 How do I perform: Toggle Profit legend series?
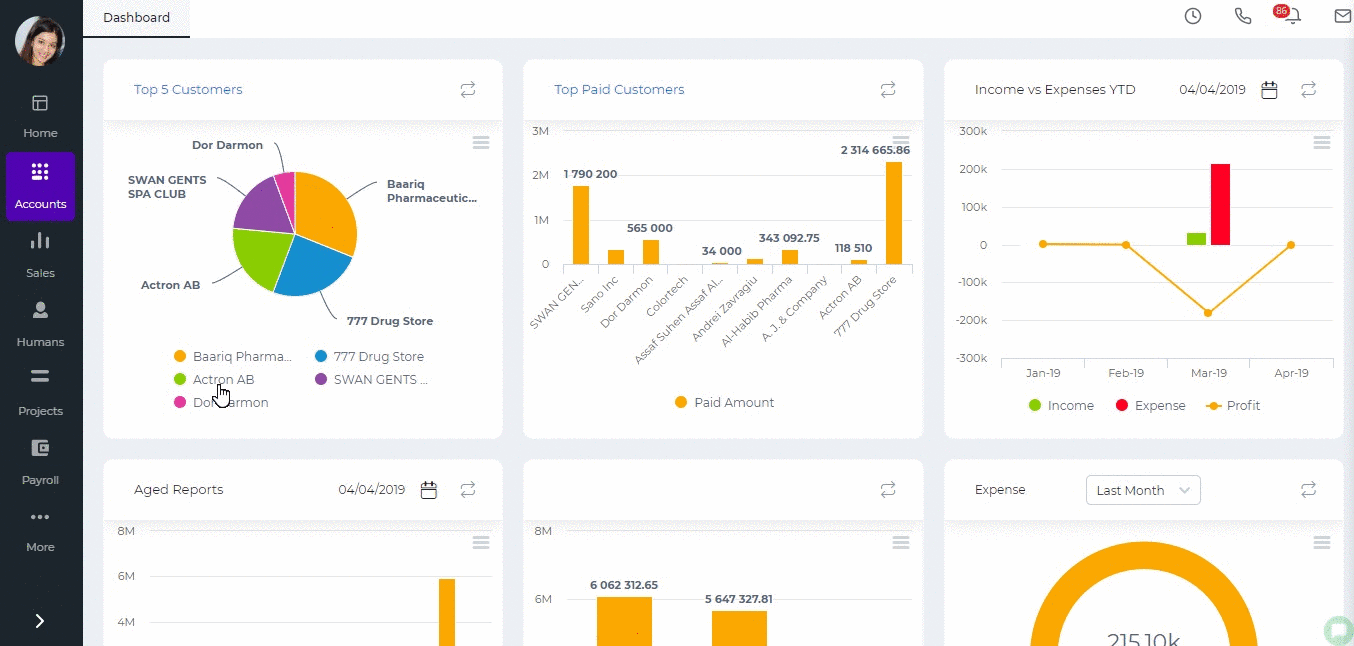(x=1233, y=405)
